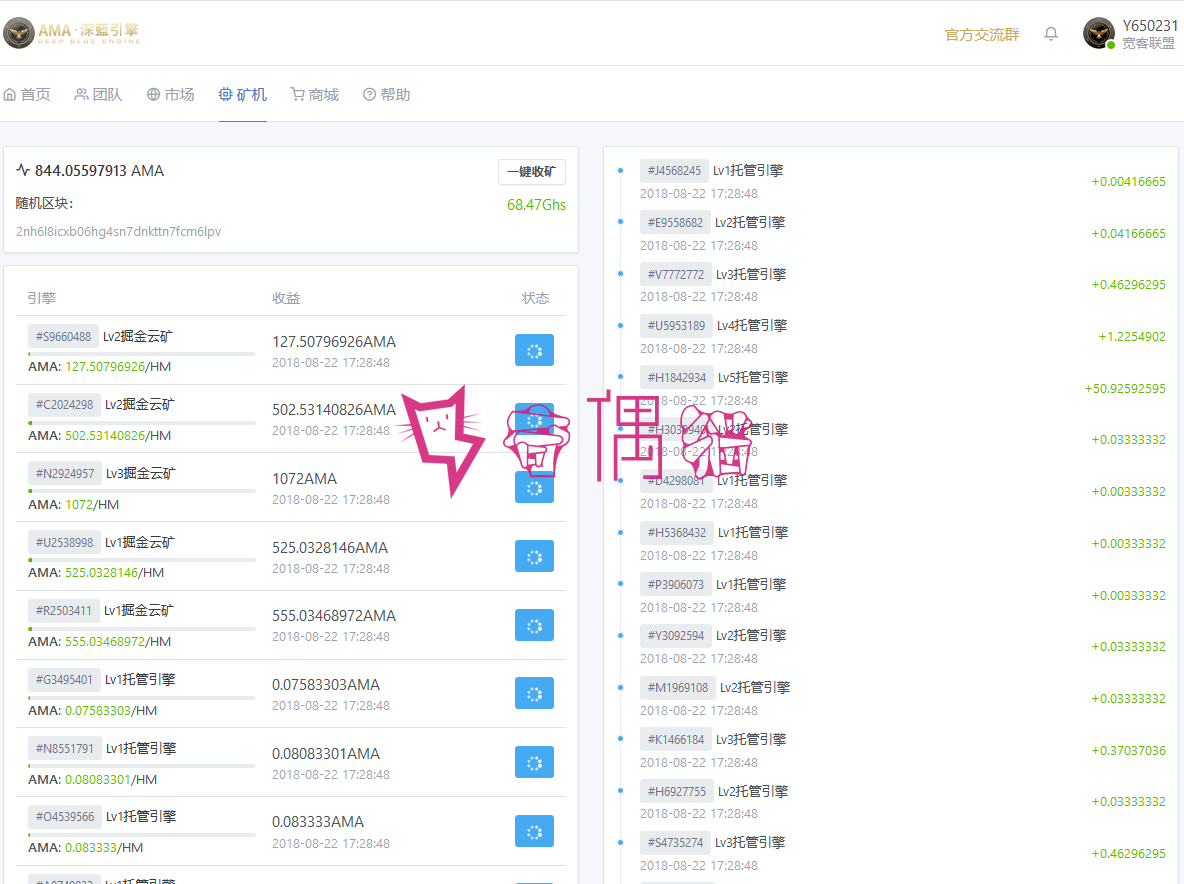The height and width of the screenshot is (884, 1184).
Task: Click the 555.03468972AMA earnings value
Action: 334,616
